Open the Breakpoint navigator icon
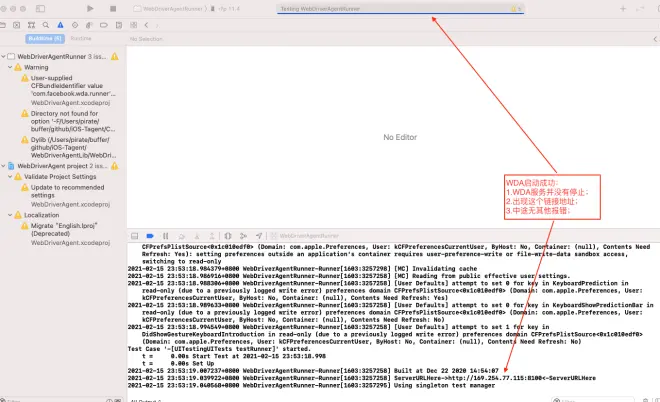 coord(104,25)
